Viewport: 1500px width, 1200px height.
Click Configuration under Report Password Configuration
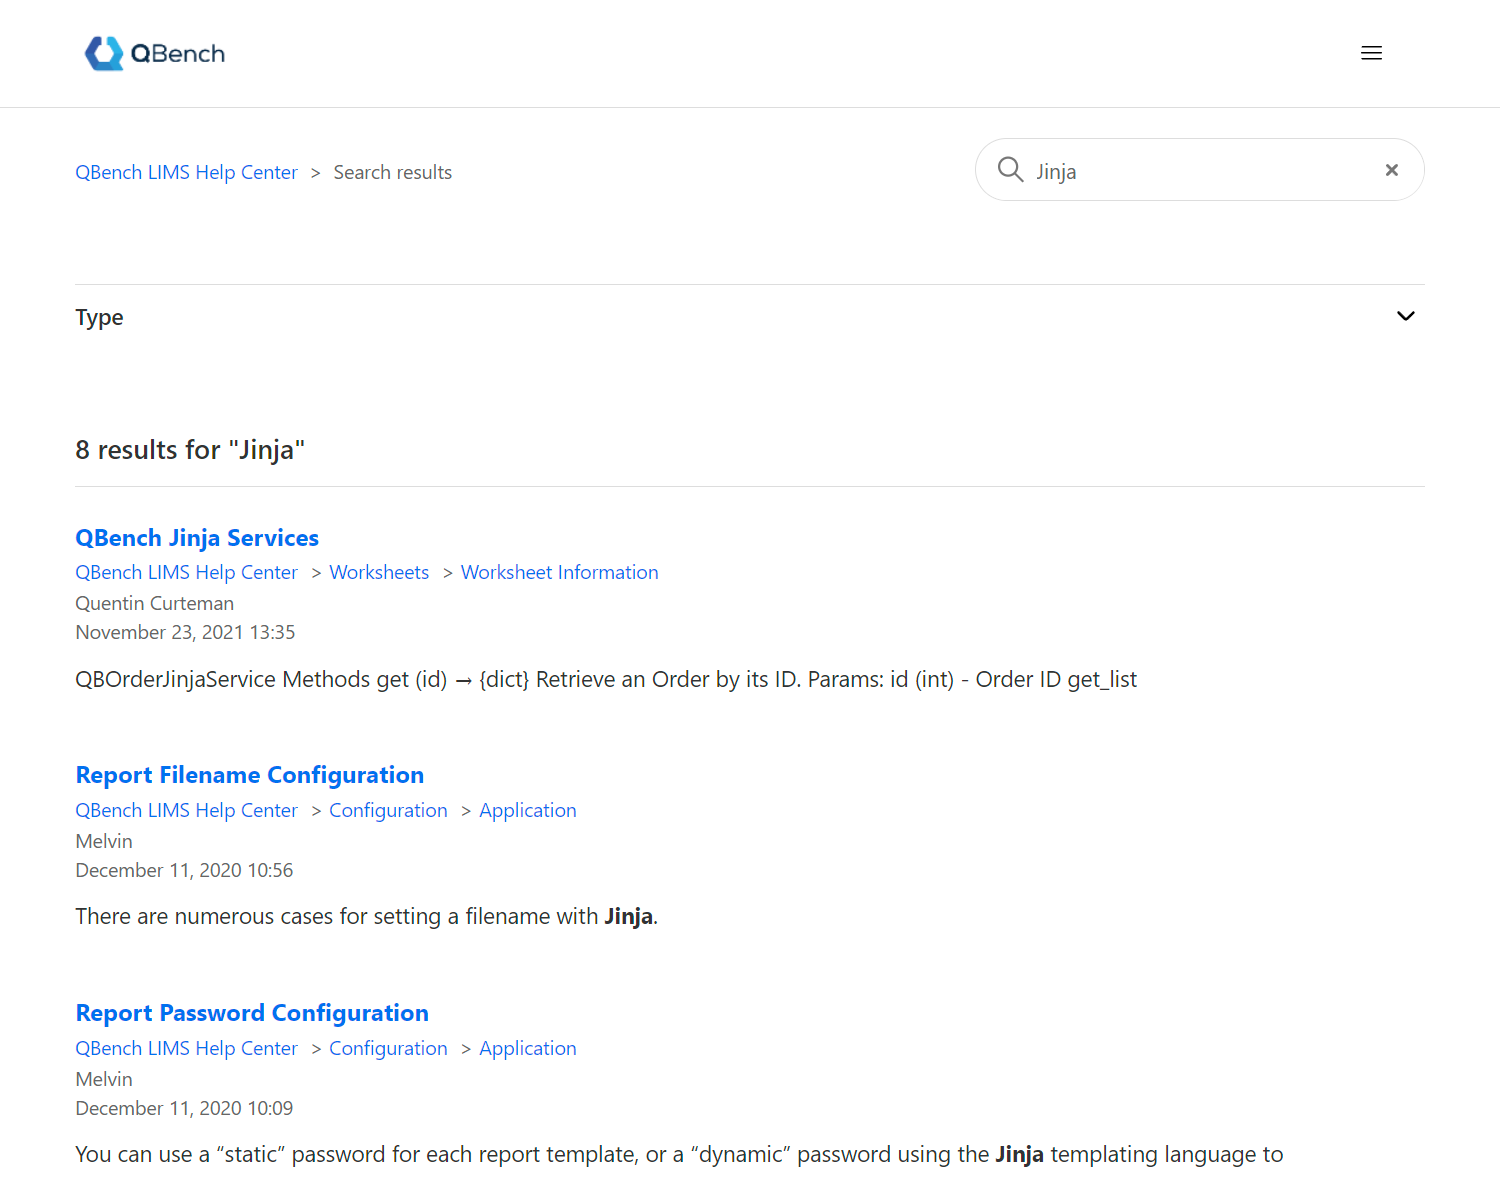[x=388, y=1049]
